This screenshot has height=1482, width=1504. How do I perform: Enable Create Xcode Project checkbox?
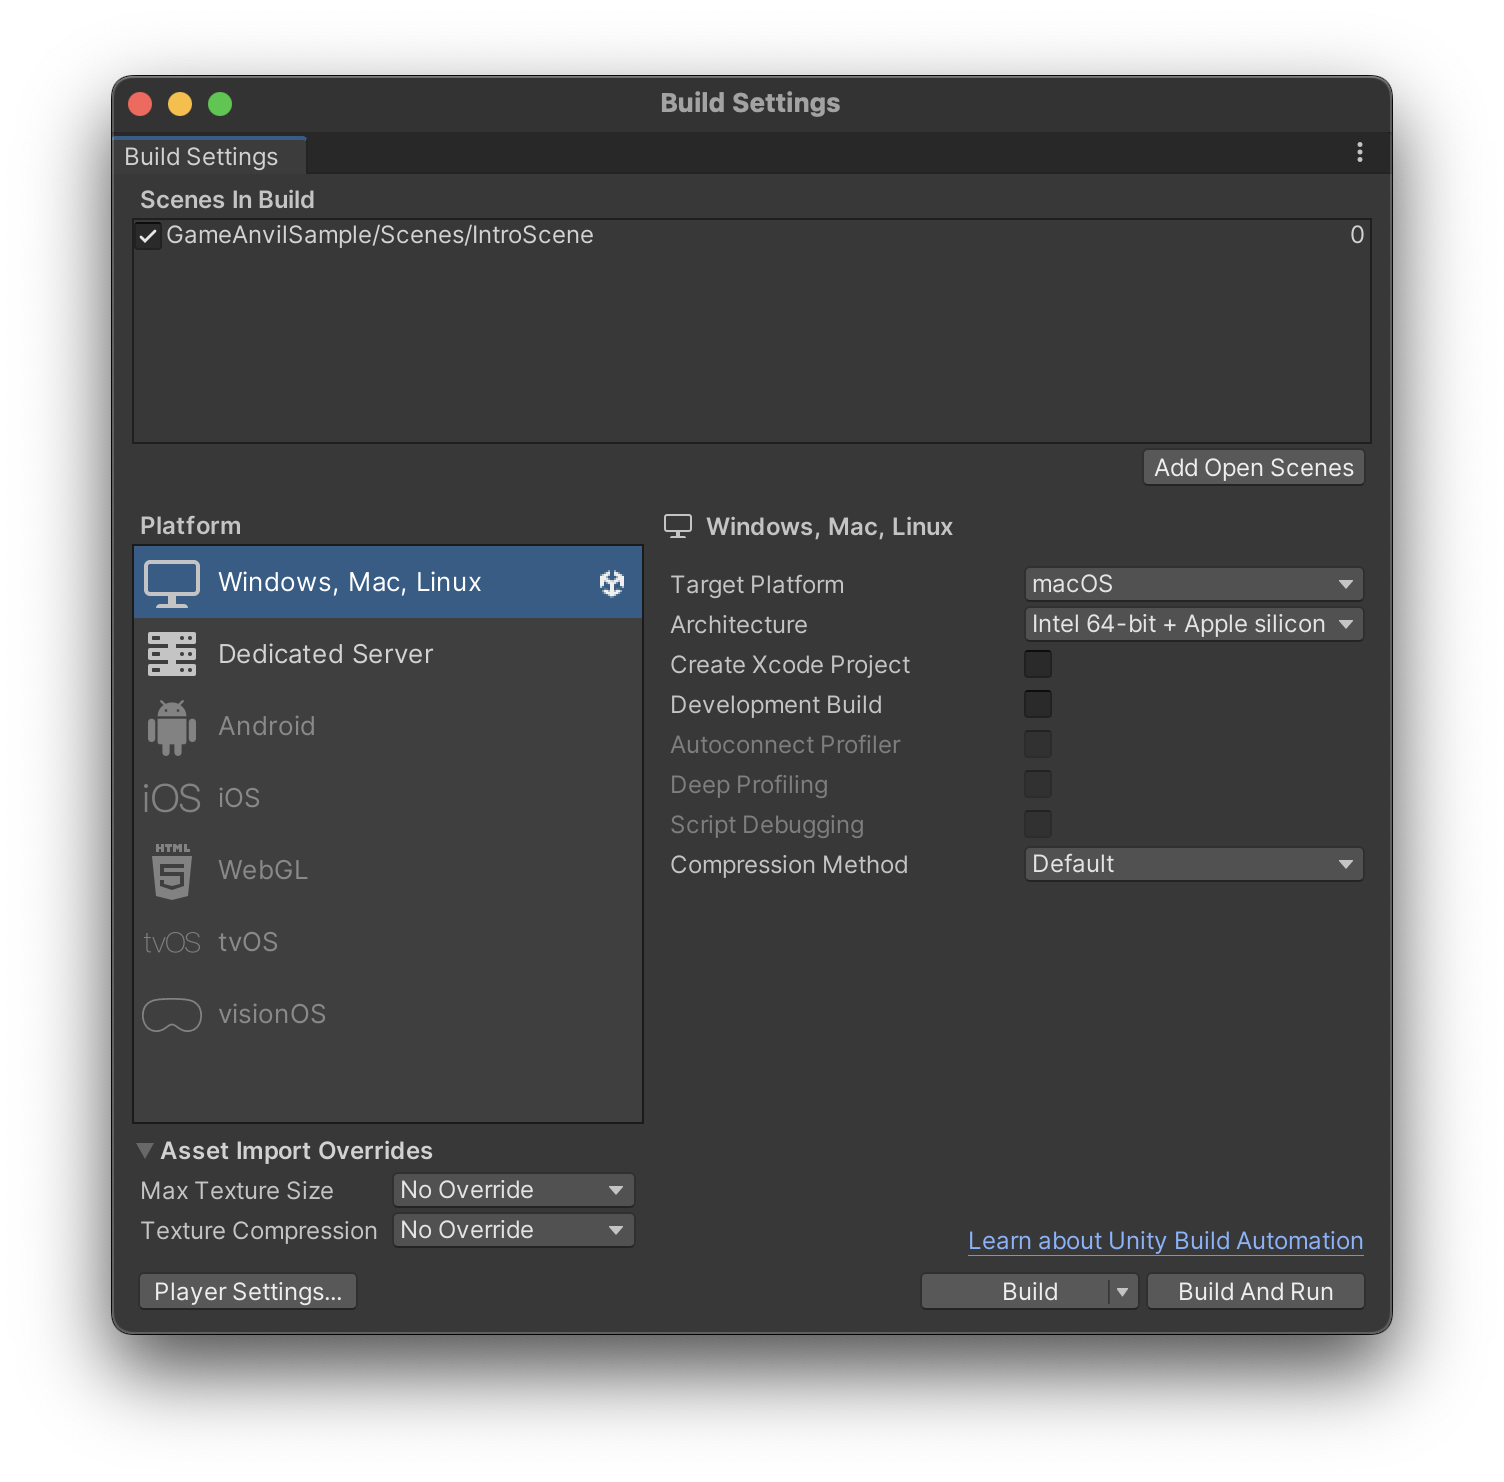(x=1038, y=664)
